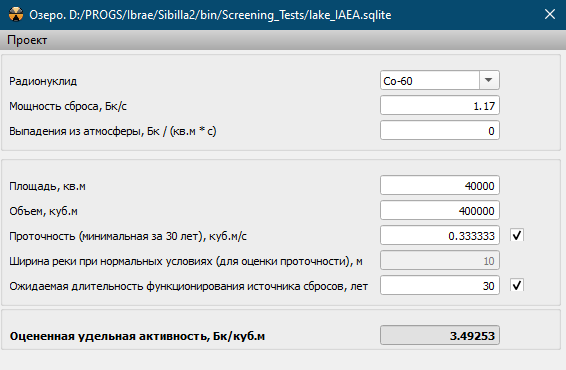Click the Ширина реки при нормальных условиях label
566x370 pixels.
[x=186, y=261]
